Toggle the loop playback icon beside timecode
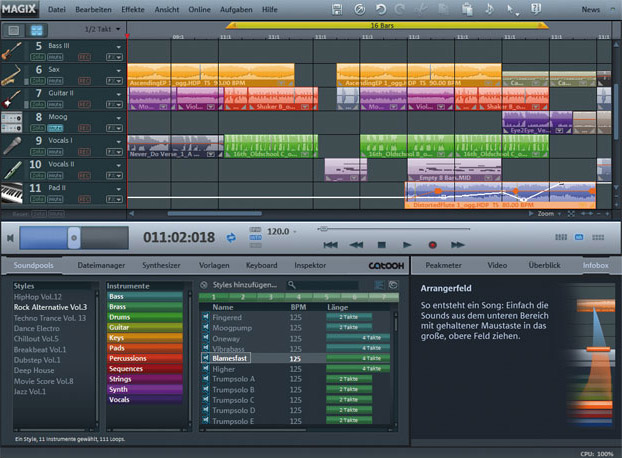This screenshot has height=458, width=622. pyautogui.click(x=231, y=237)
